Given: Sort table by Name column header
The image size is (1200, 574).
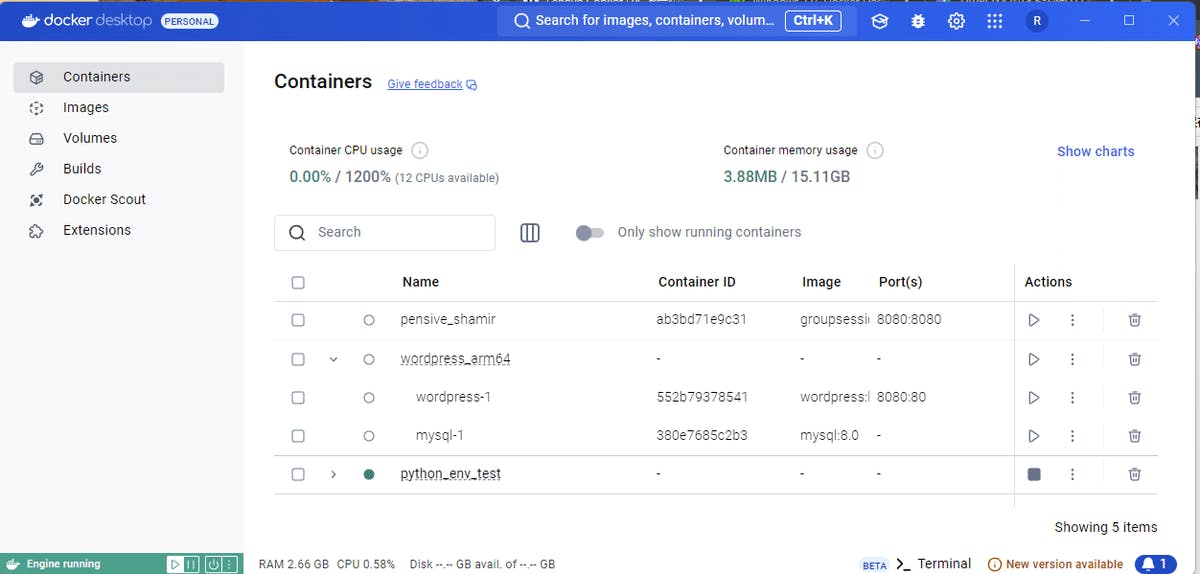Looking at the screenshot, I should coord(420,282).
